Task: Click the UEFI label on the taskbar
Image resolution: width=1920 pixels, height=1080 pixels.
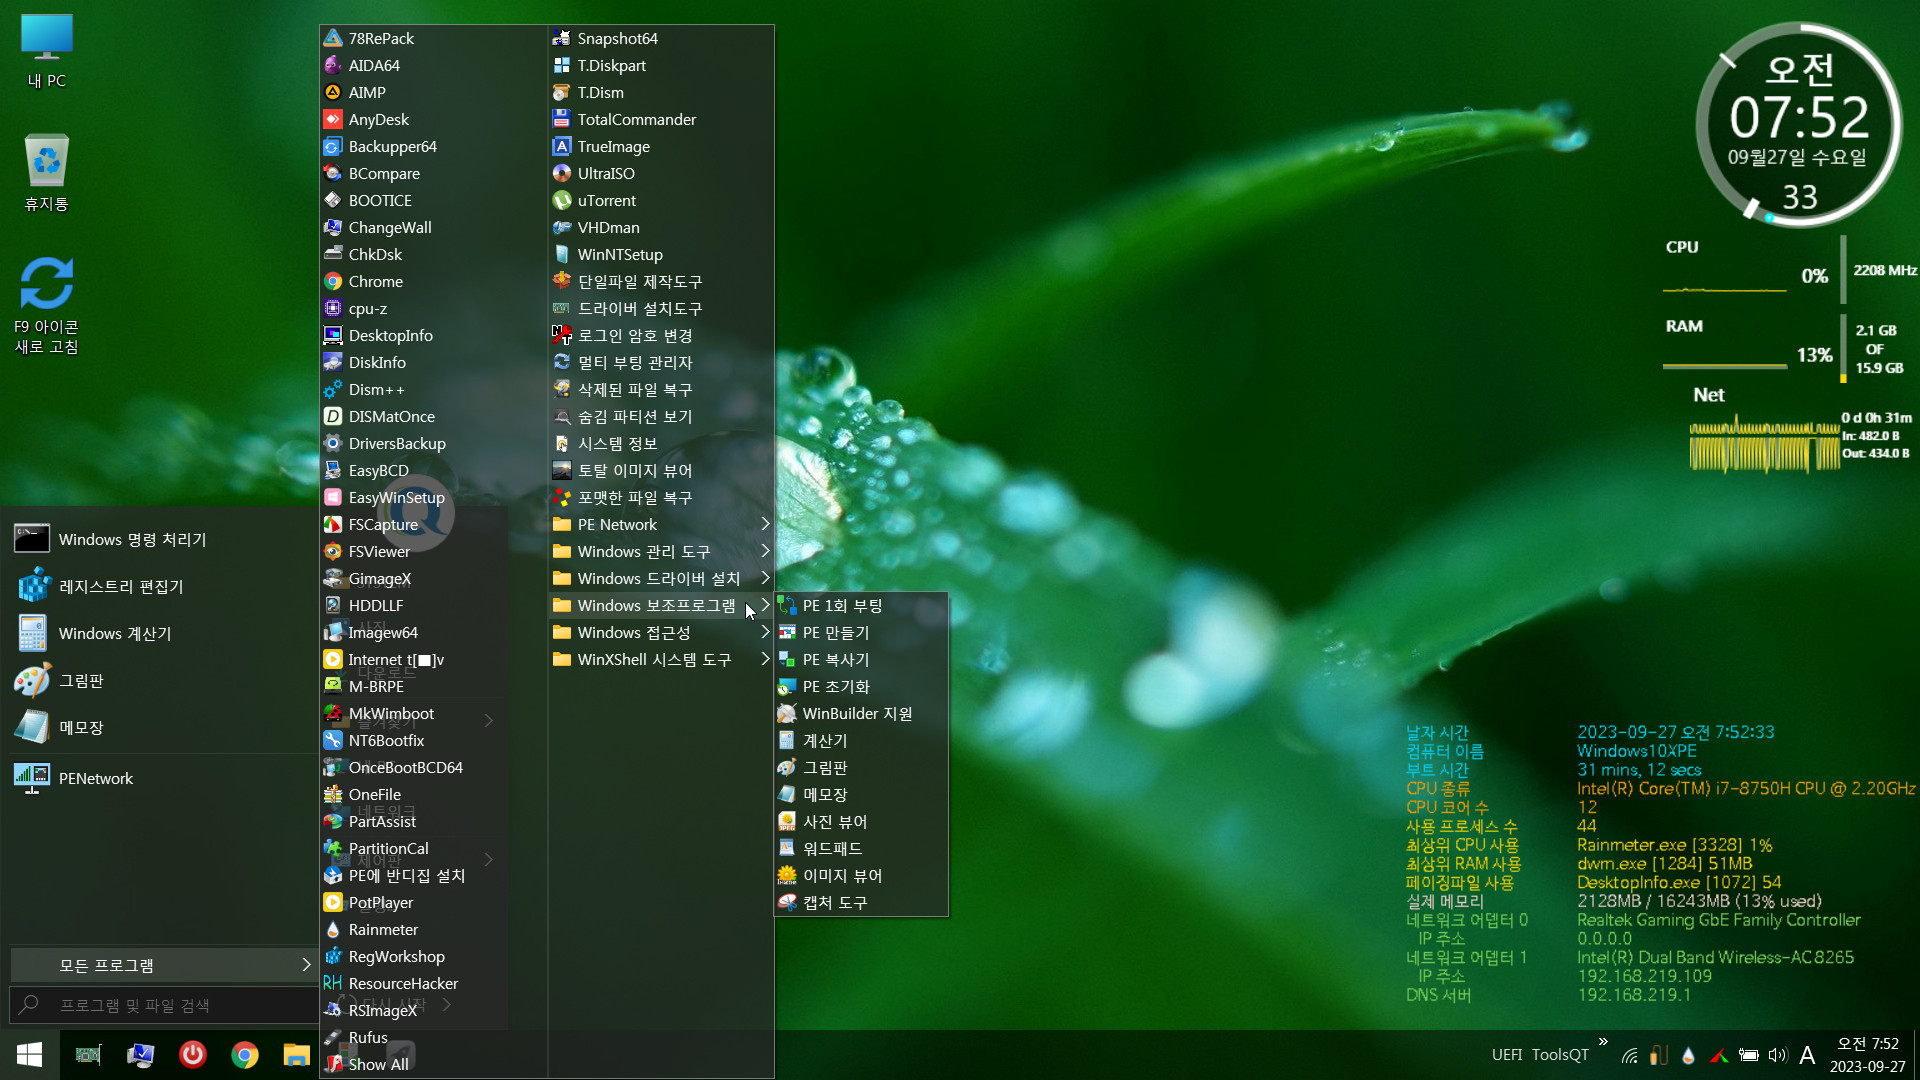Action: (x=1506, y=1054)
